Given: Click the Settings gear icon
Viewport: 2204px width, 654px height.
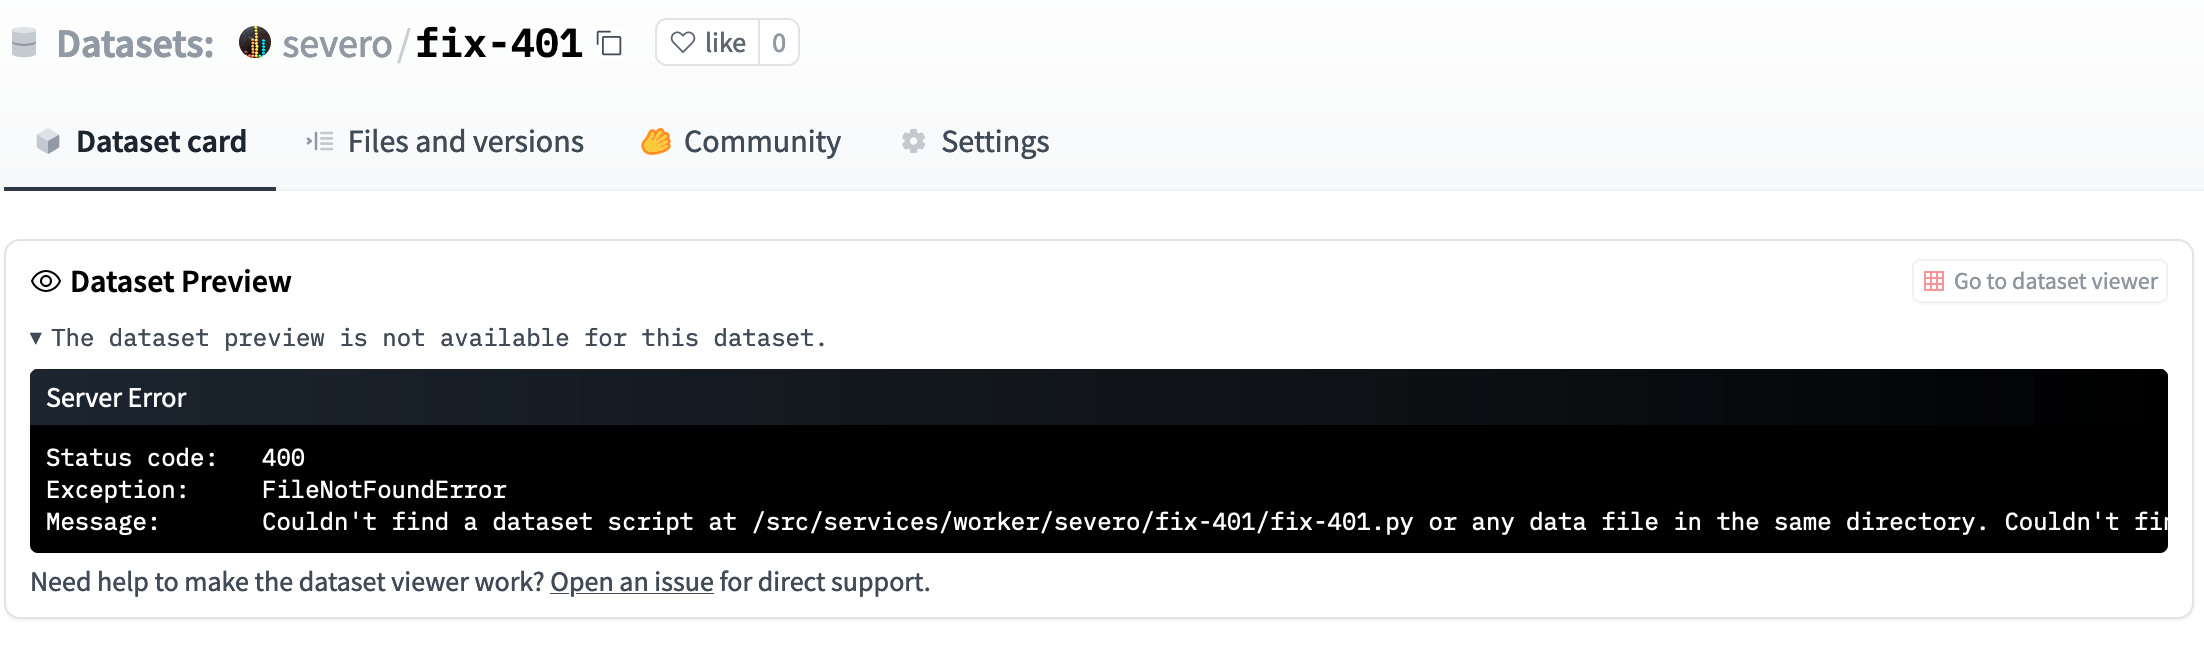Looking at the screenshot, I should click(912, 141).
